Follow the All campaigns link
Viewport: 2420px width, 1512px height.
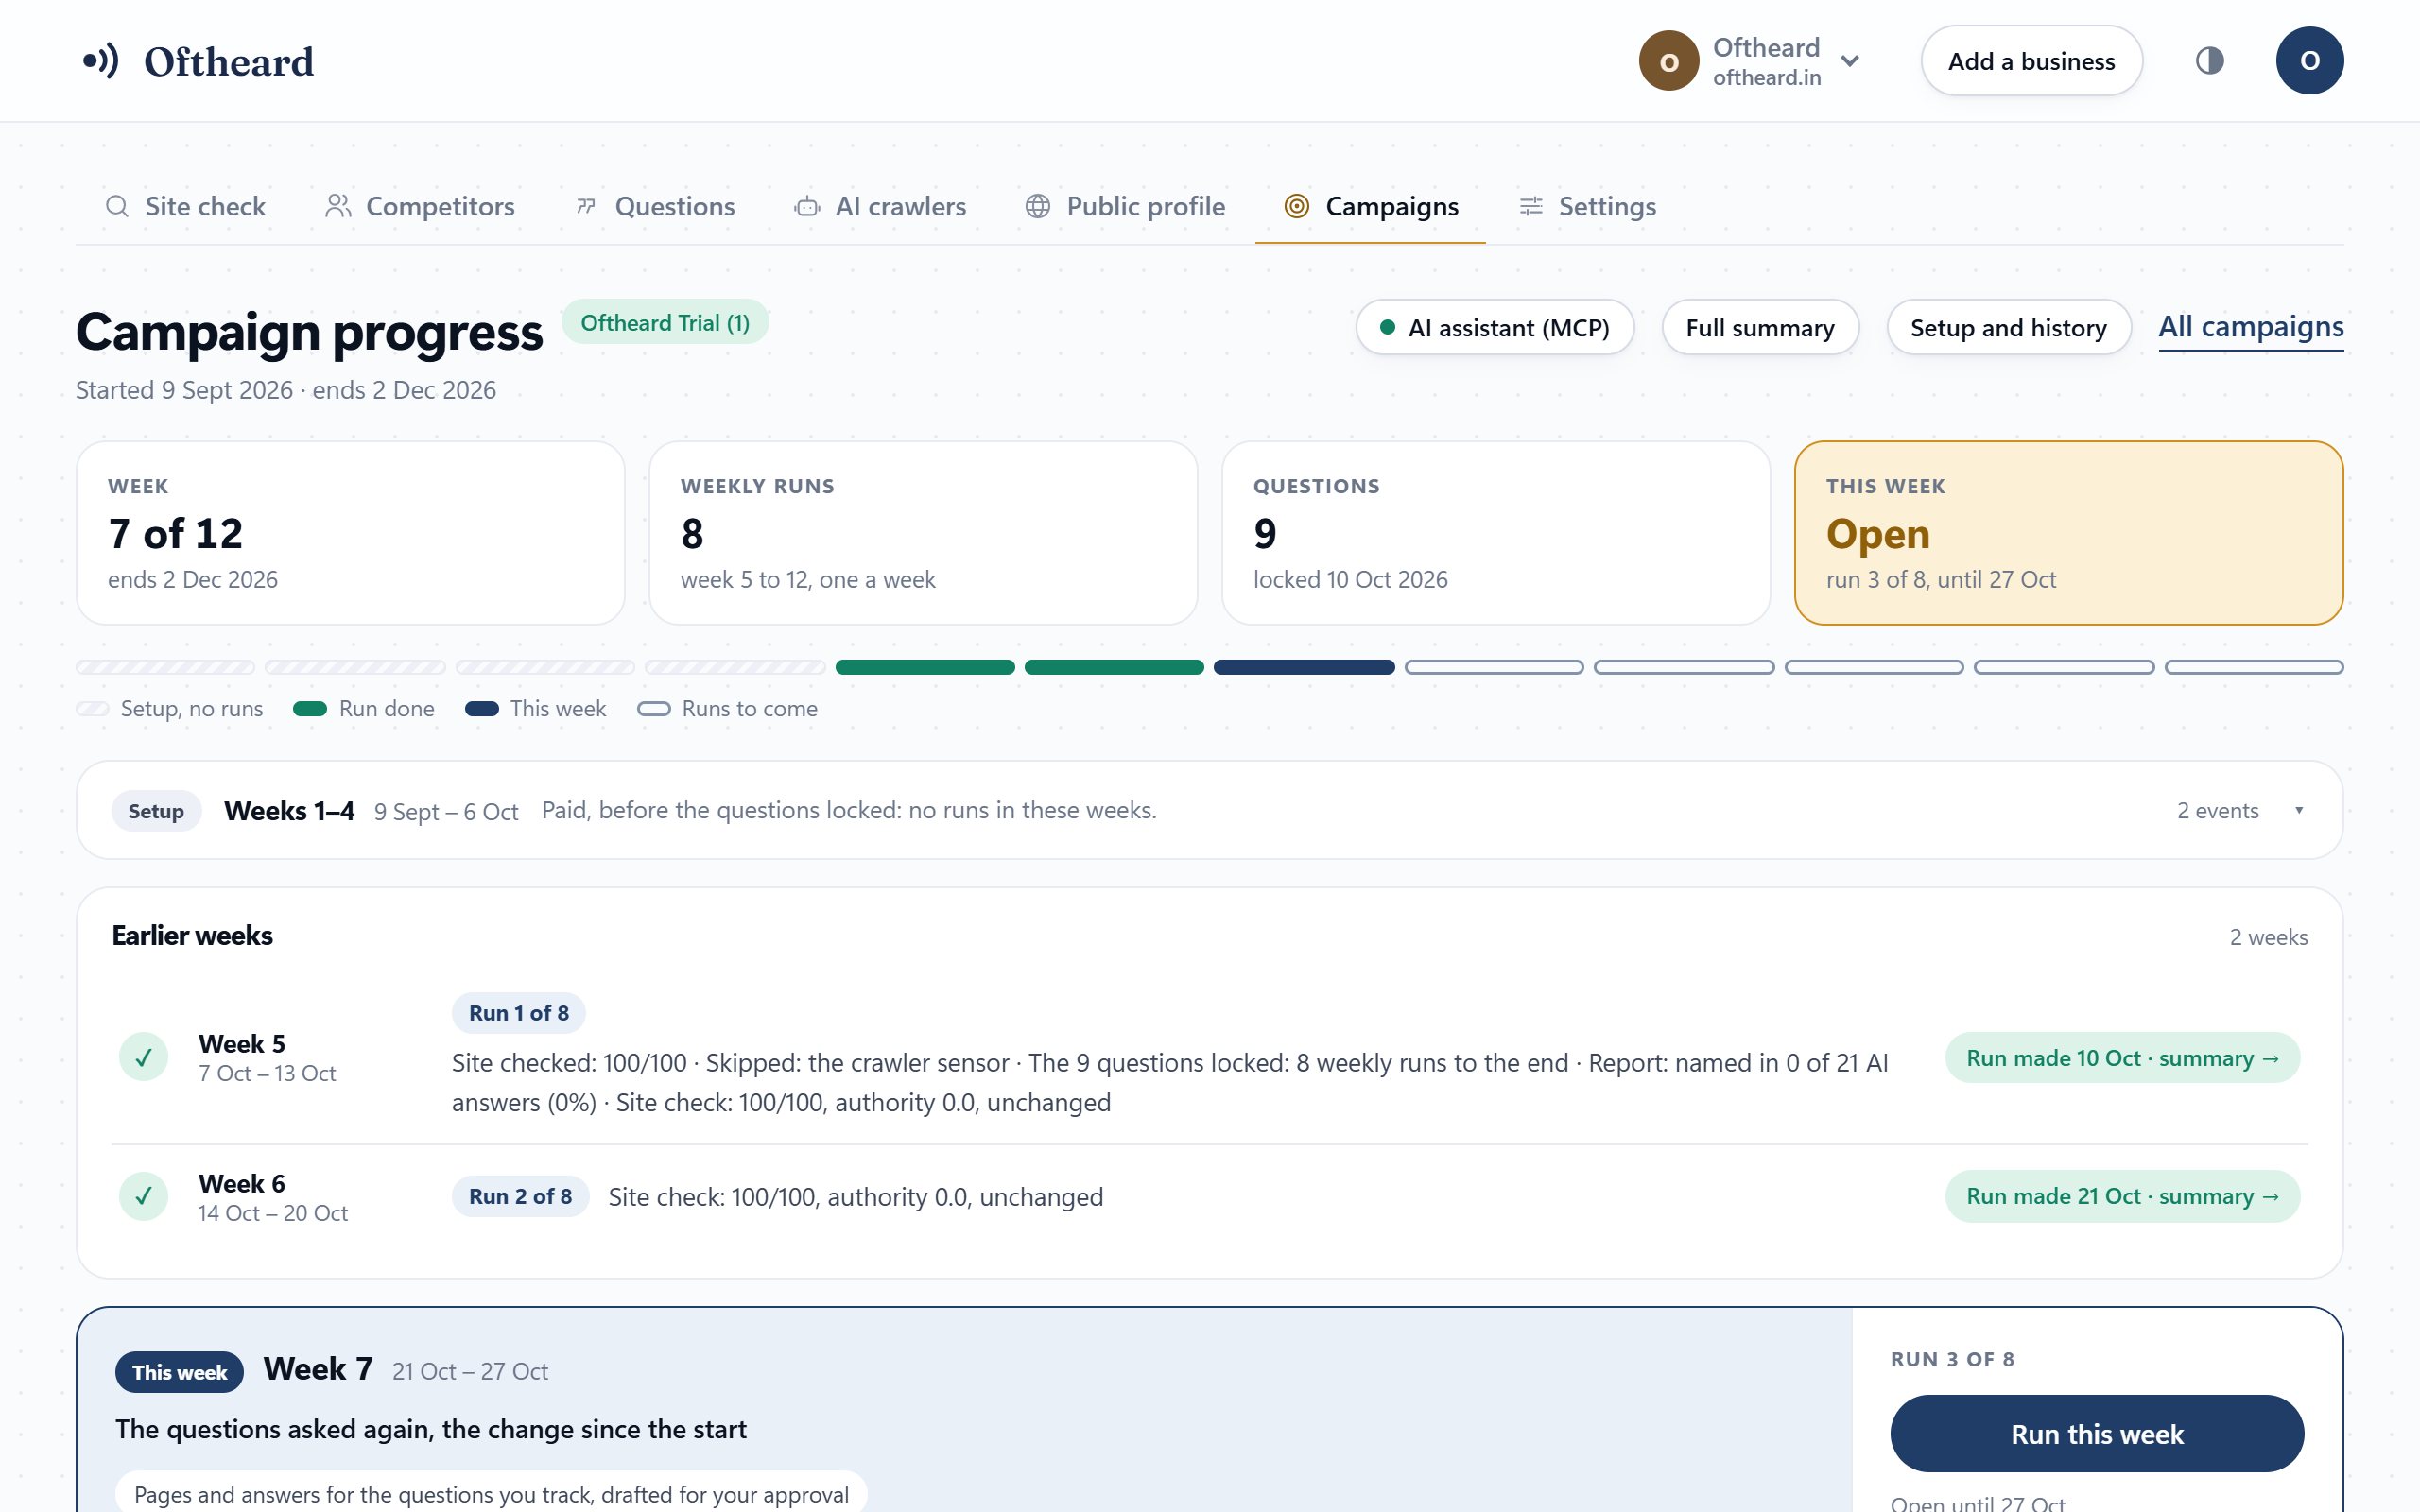[2251, 327]
